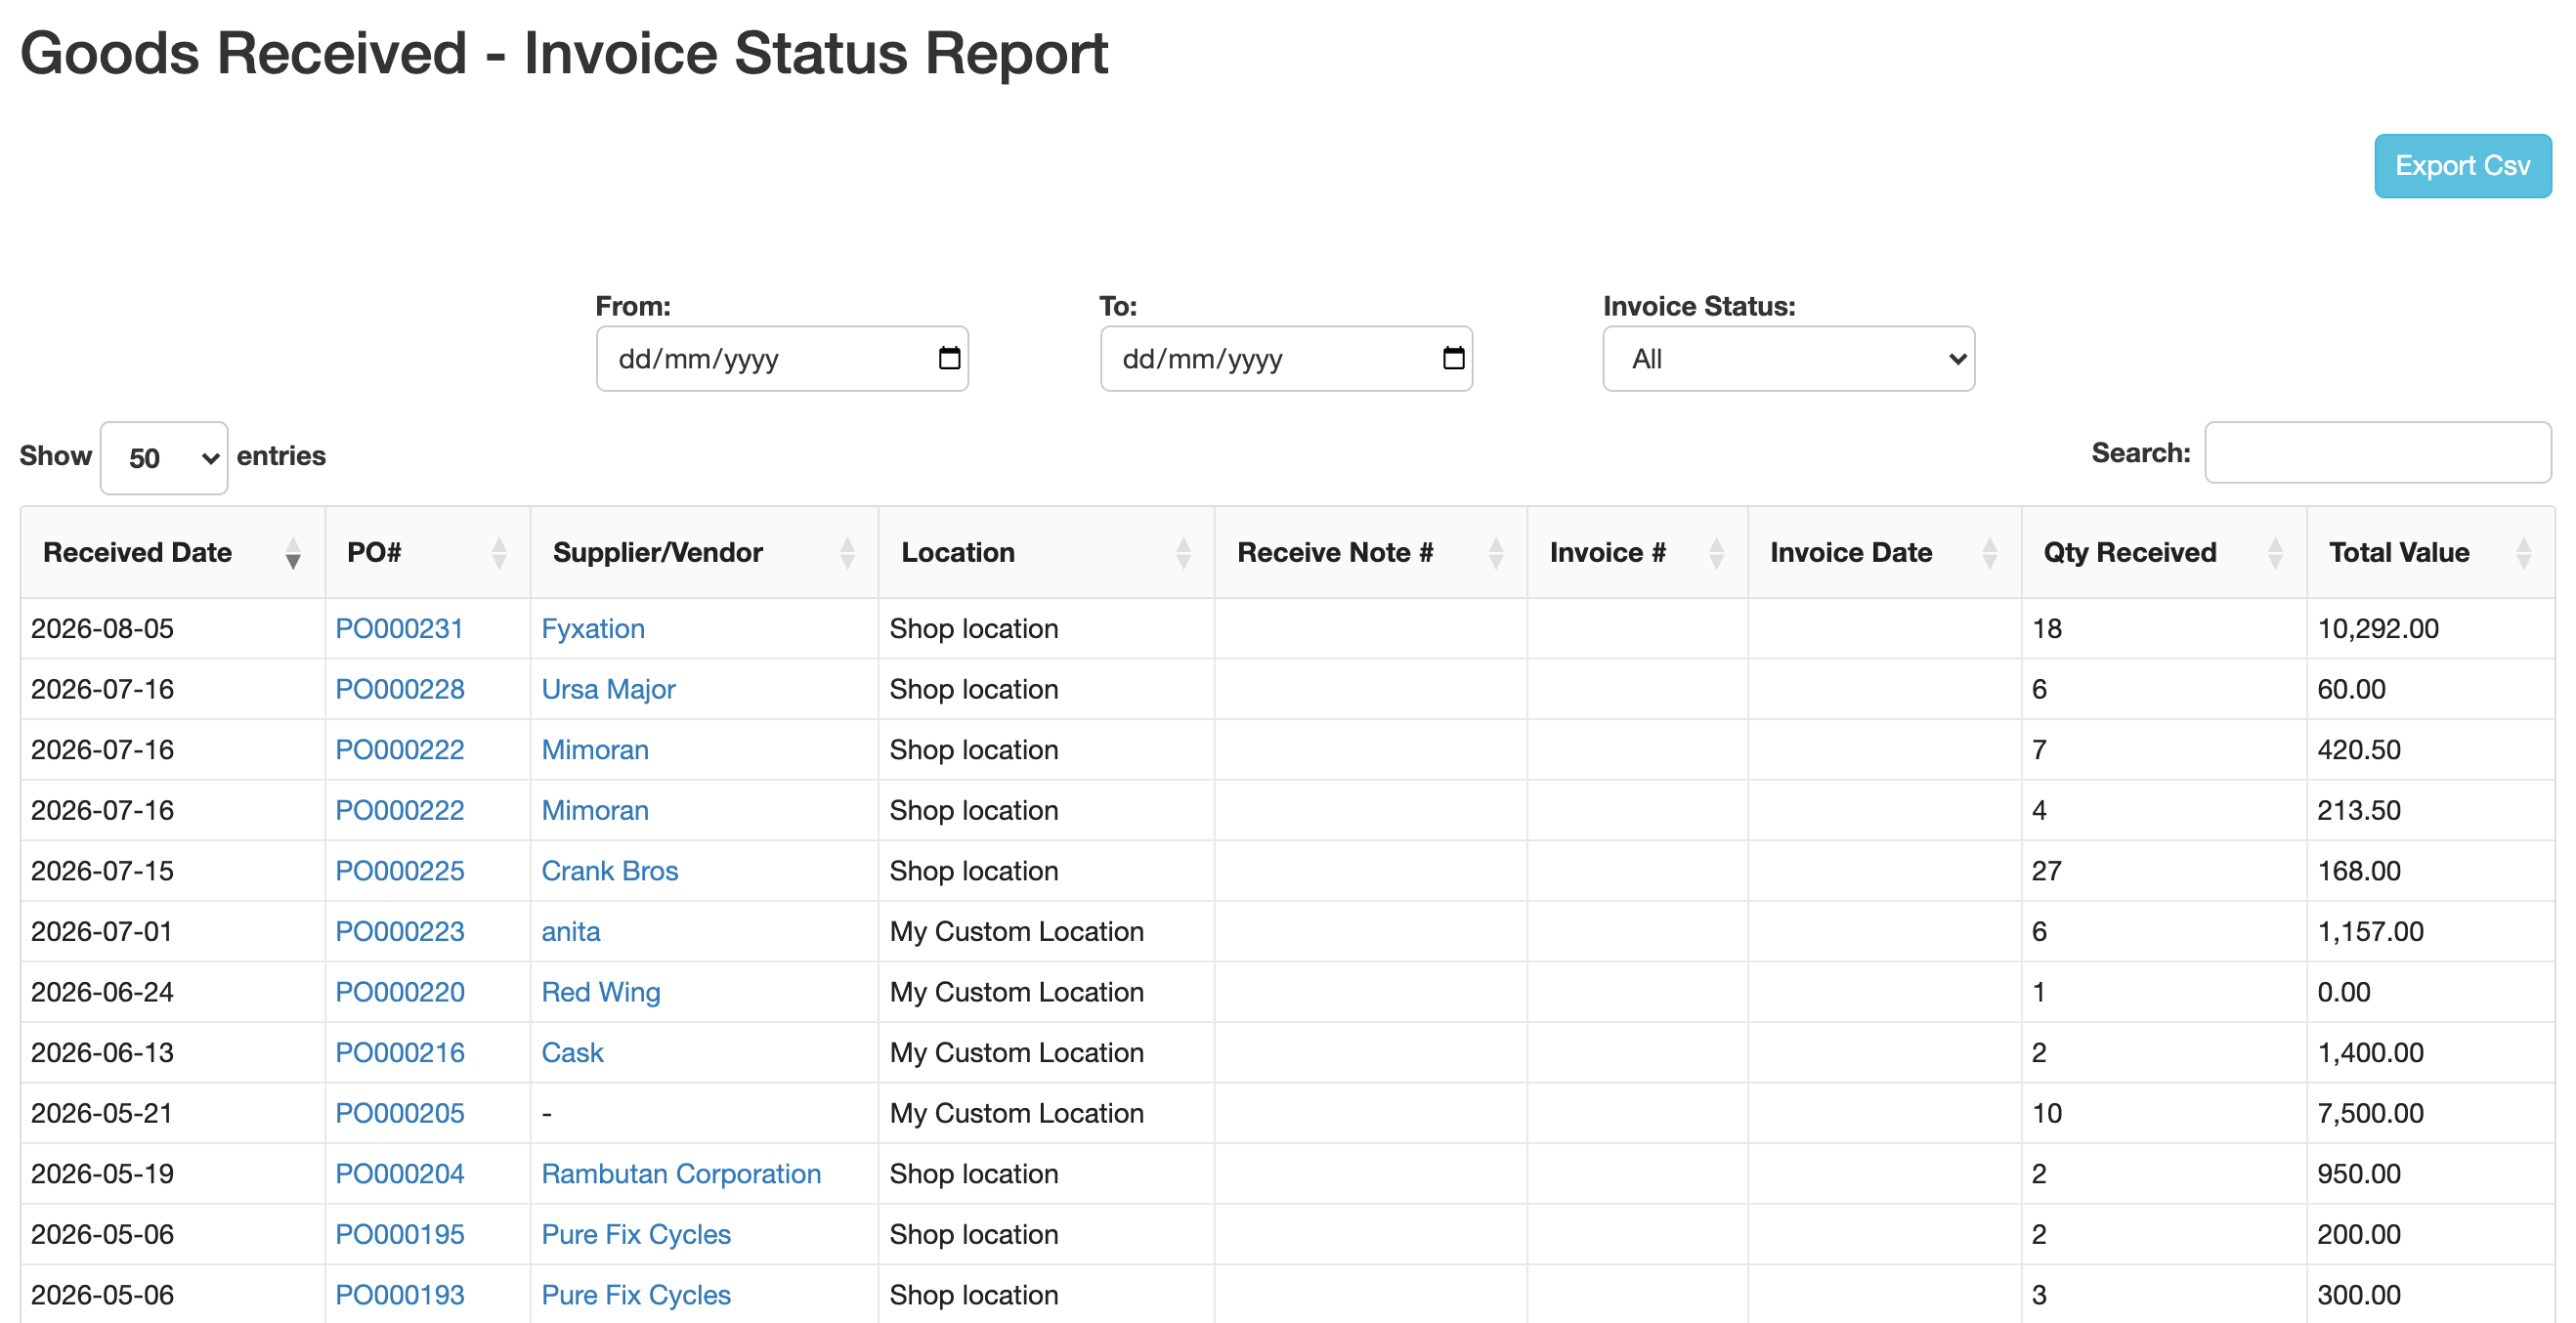Select the 10,292.00 total value cell
This screenshot has width=2576, height=1323.
tap(2430, 629)
